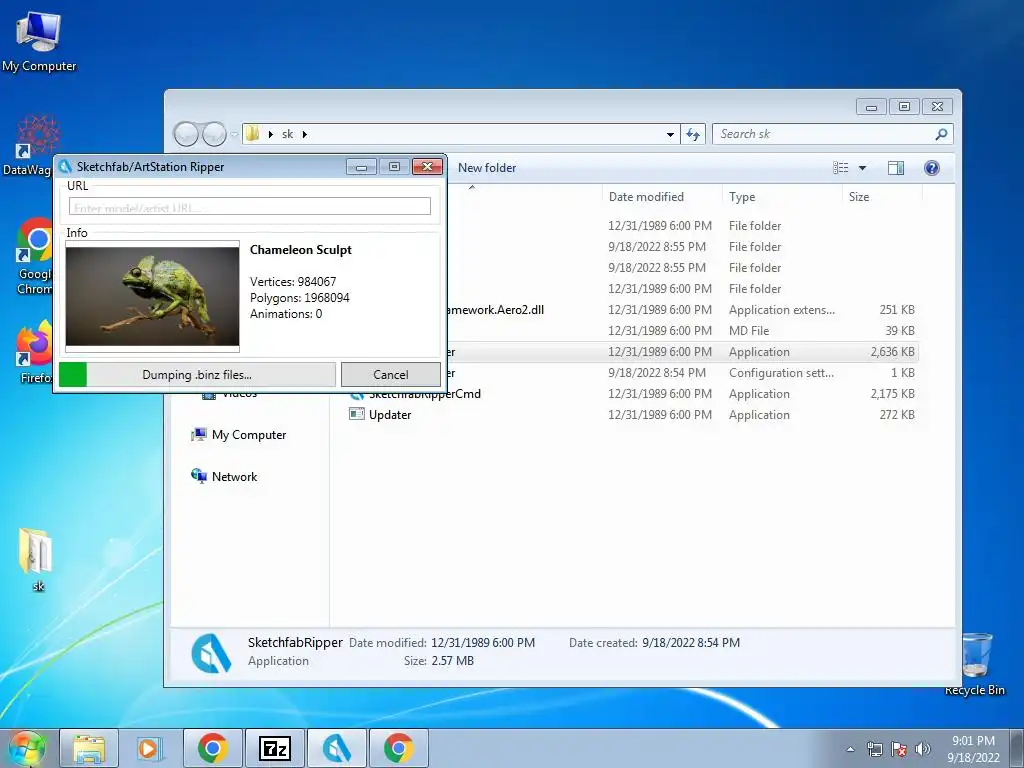
Task: Switch to first Chrome taskbar button
Action: [213, 748]
